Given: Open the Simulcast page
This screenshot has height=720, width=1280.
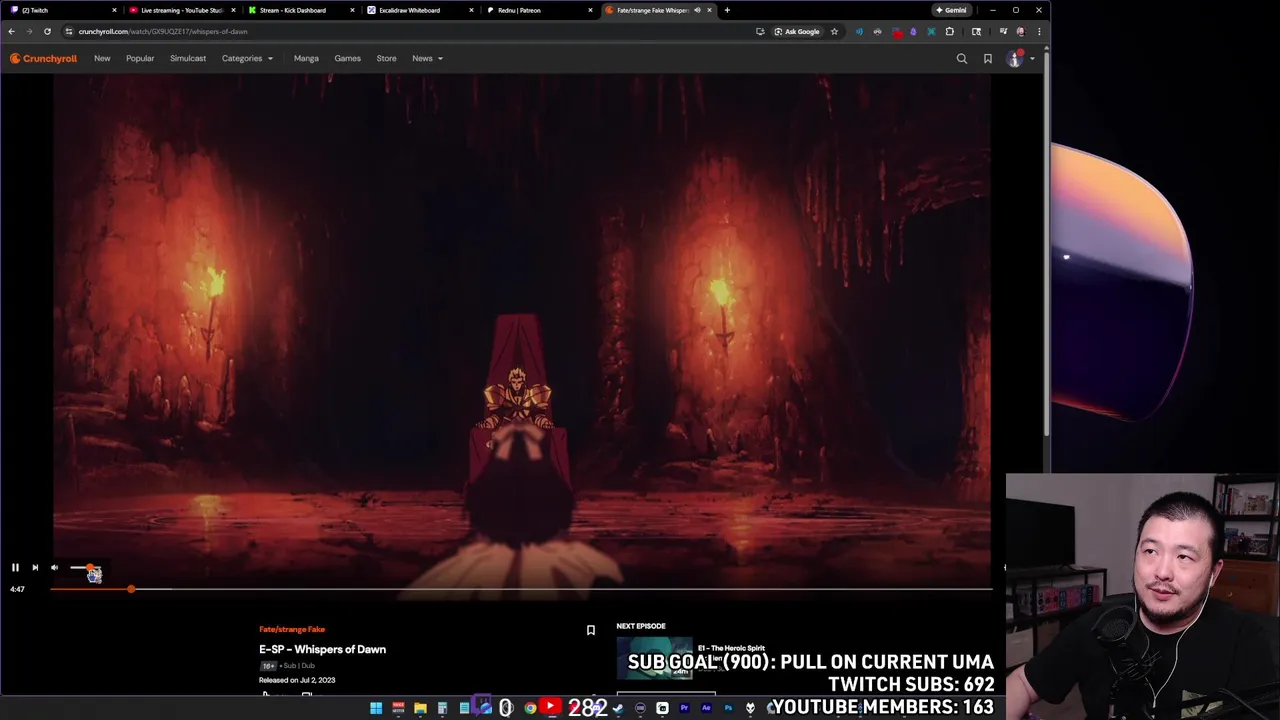Looking at the screenshot, I should (188, 58).
